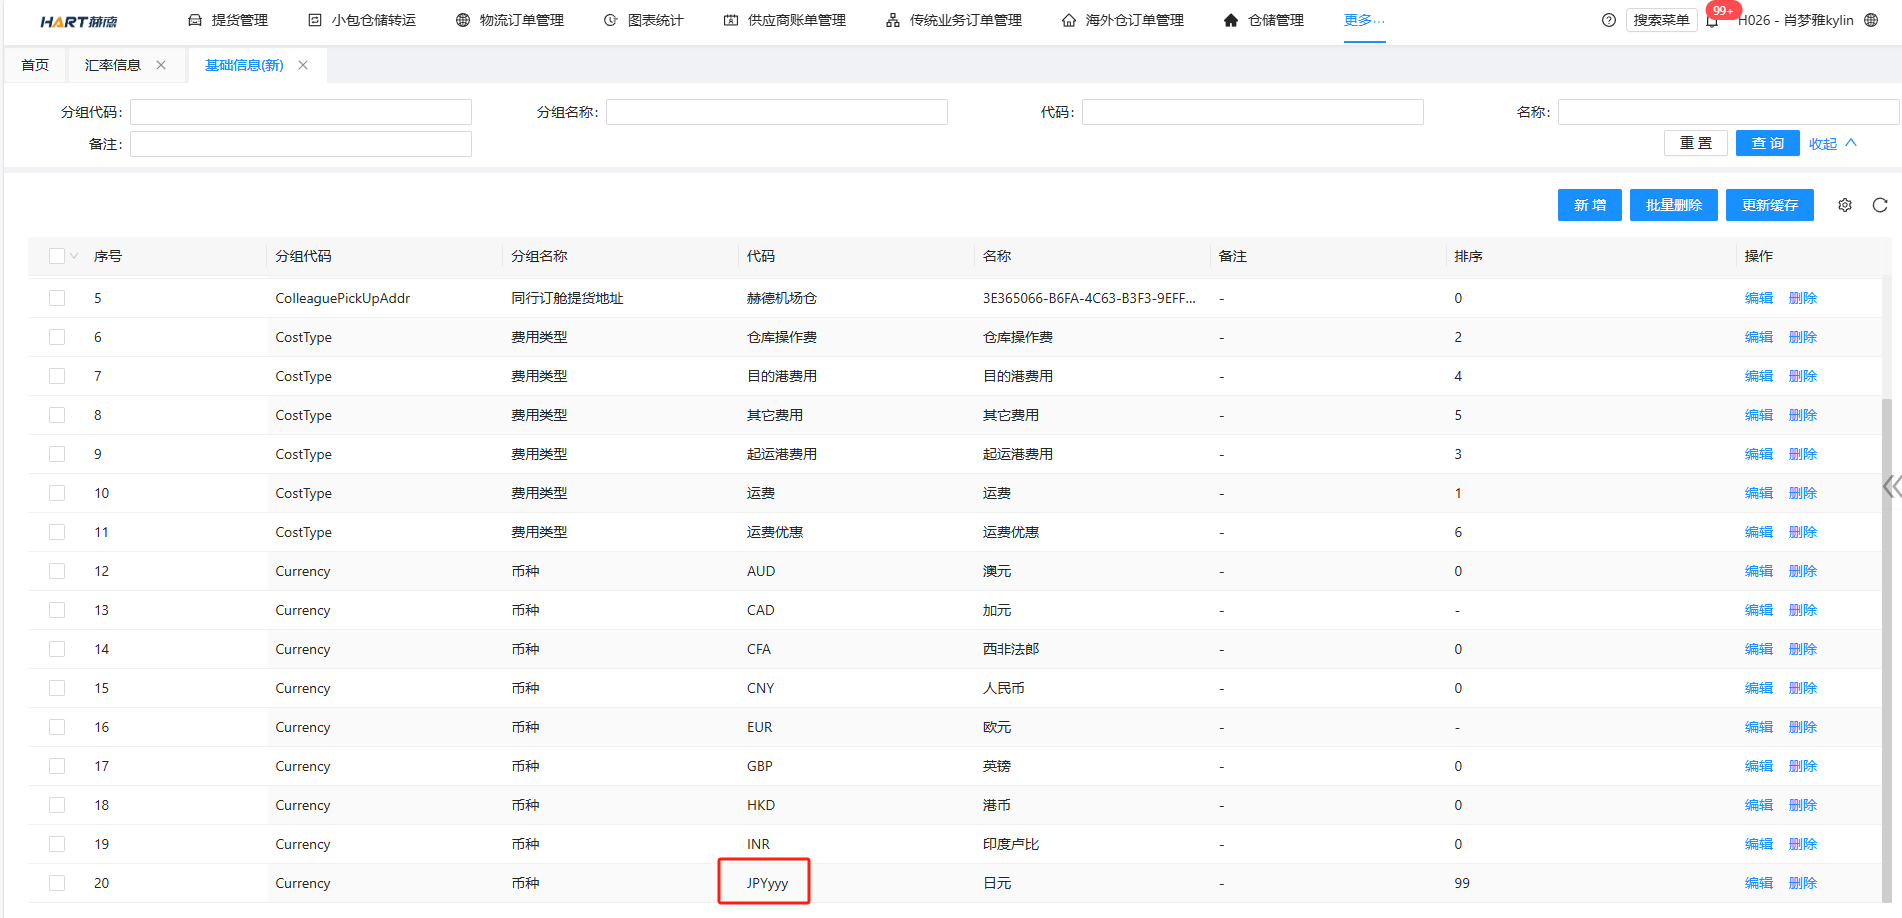This screenshot has width=1902, height=918.
Task: Open the notification bell icon
Action: [x=1713, y=21]
